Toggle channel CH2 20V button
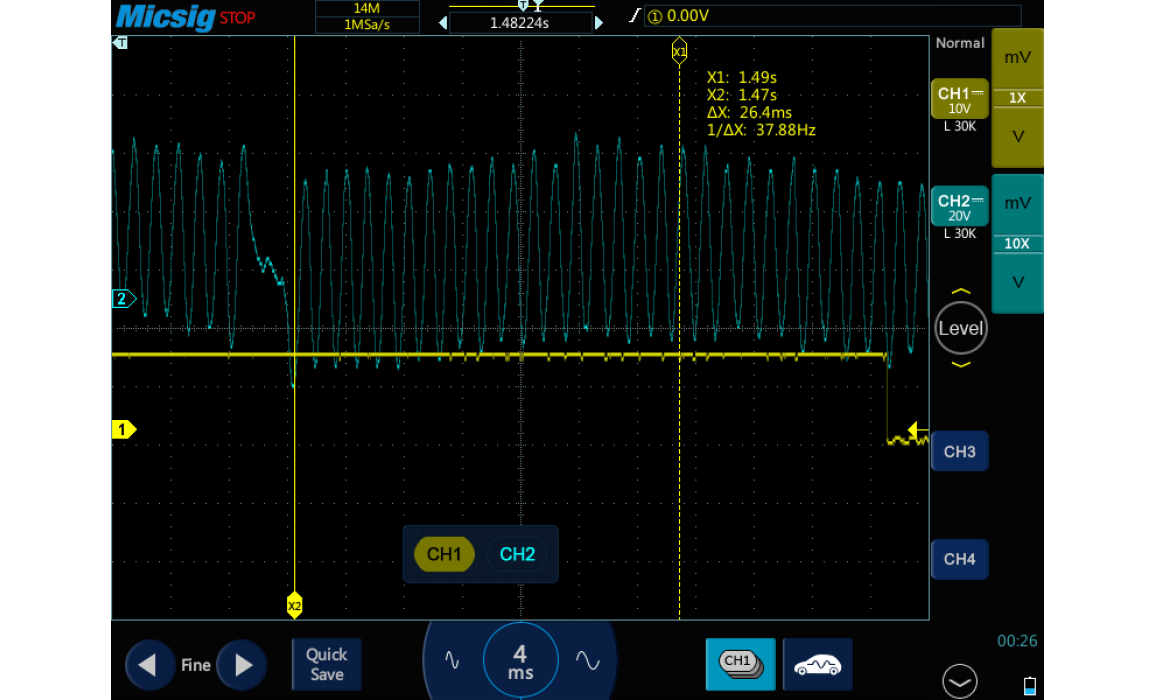 [960, 207]
